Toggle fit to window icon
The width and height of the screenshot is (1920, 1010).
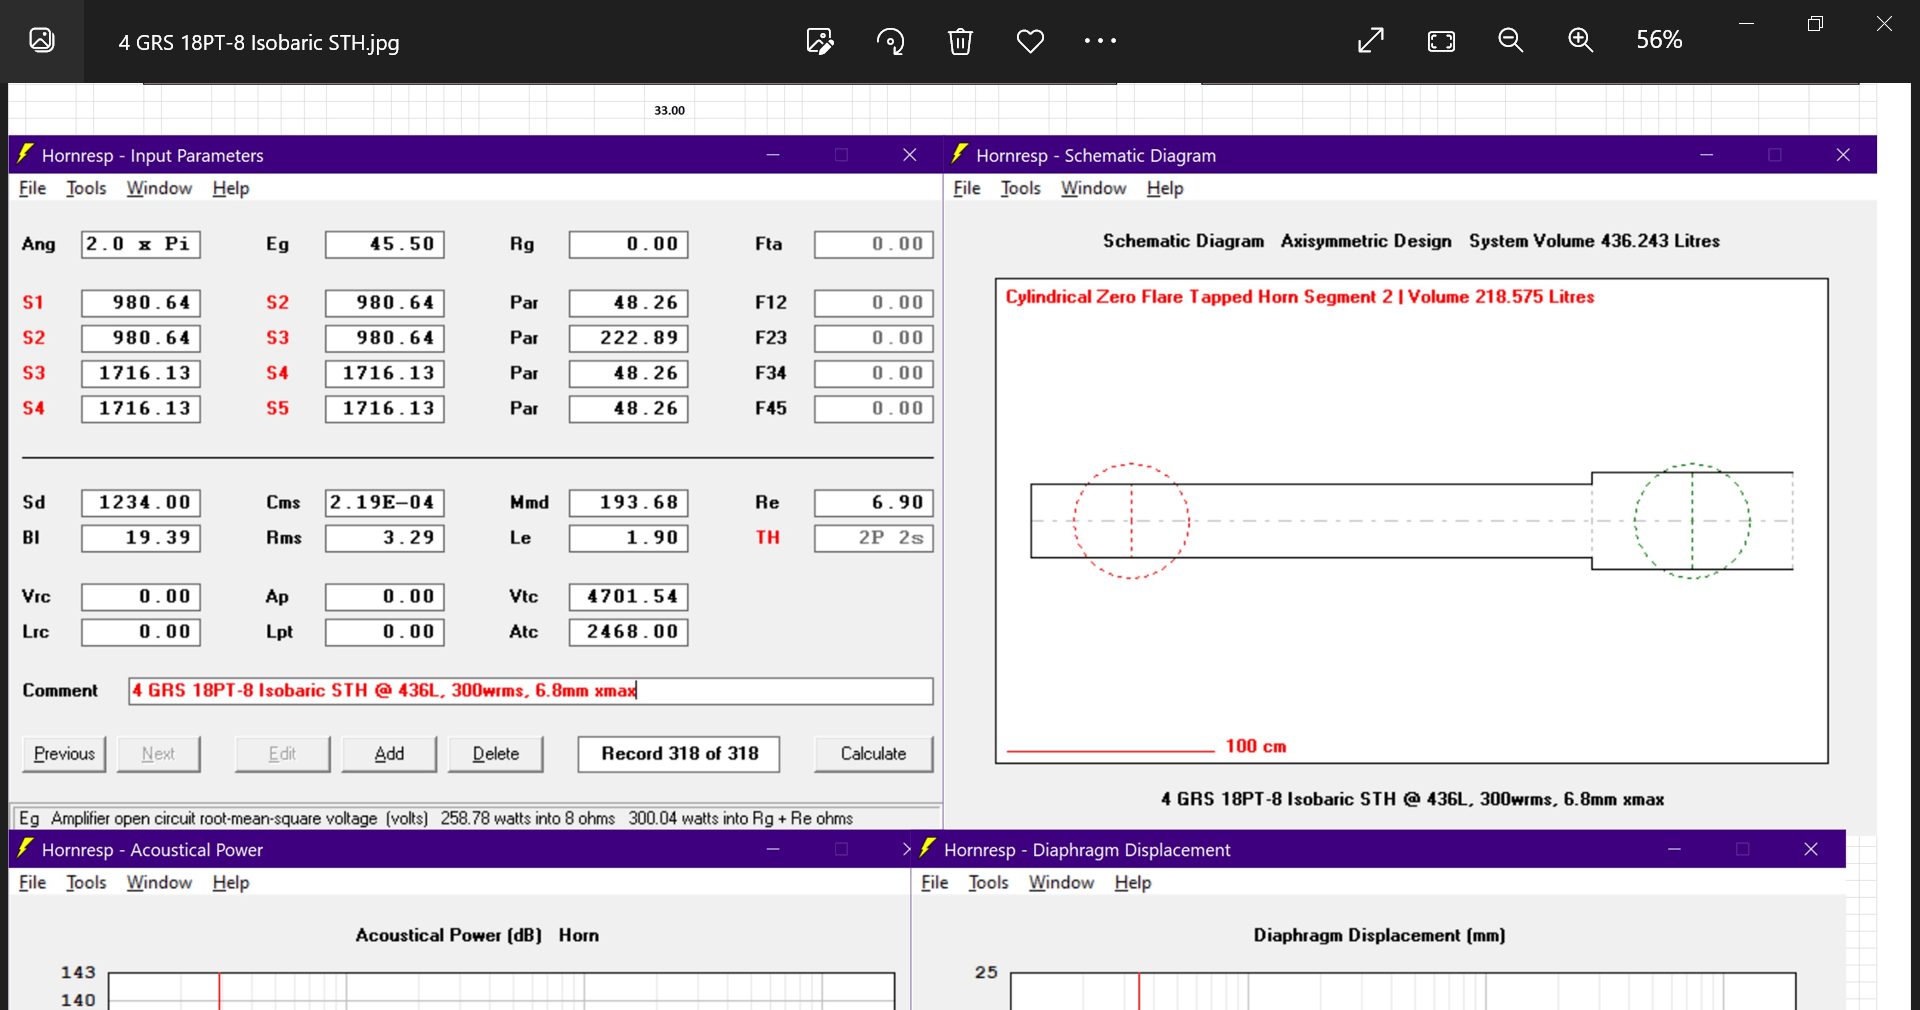(1441, 41)
